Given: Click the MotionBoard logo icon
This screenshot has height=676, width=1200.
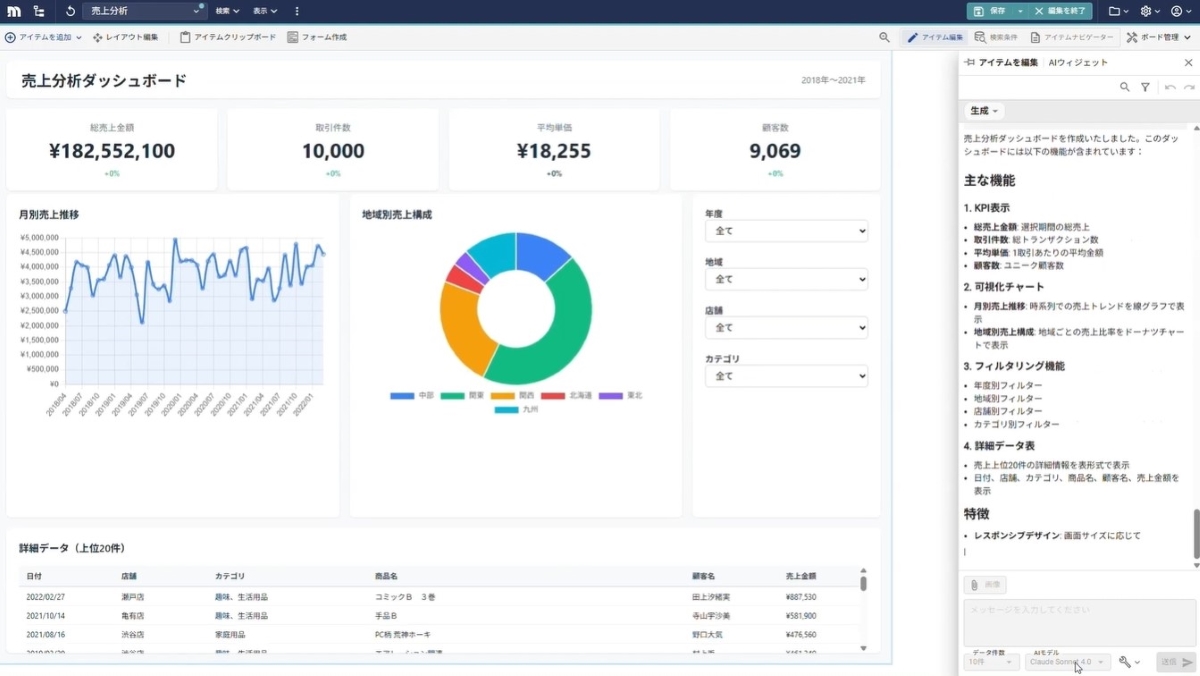Looking at the screenshot, I should click(x=14, y=11).
